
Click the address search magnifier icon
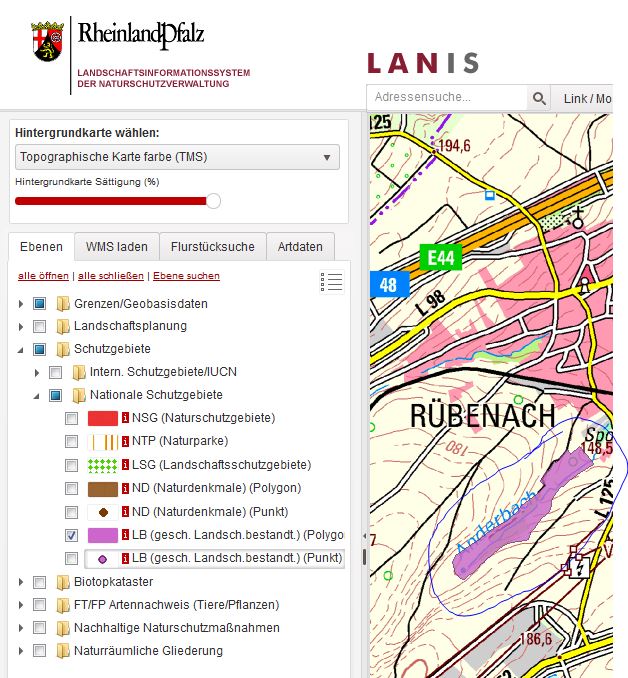tap(539, 98)
